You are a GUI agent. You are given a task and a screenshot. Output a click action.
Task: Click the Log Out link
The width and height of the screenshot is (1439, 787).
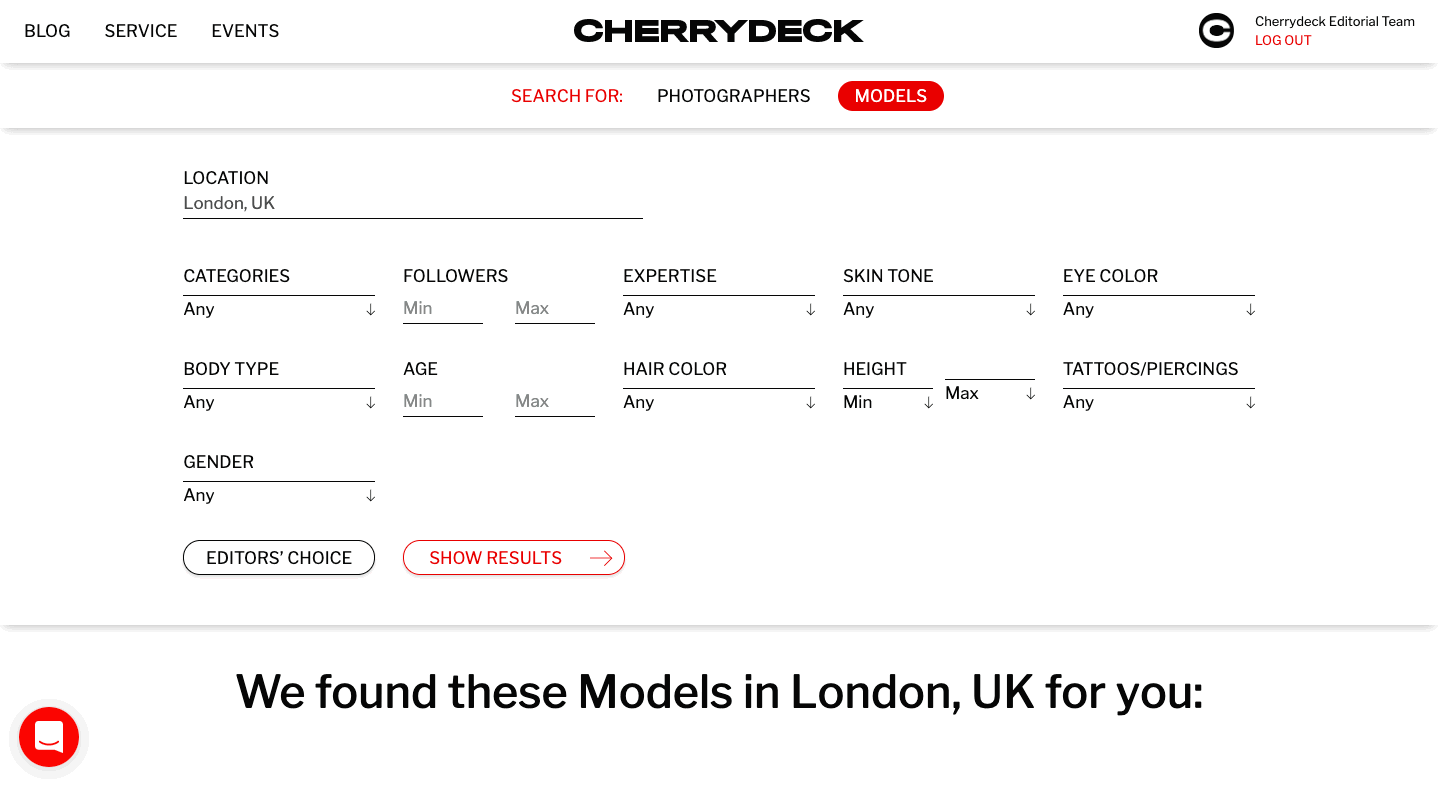[x=1283, y=41]
